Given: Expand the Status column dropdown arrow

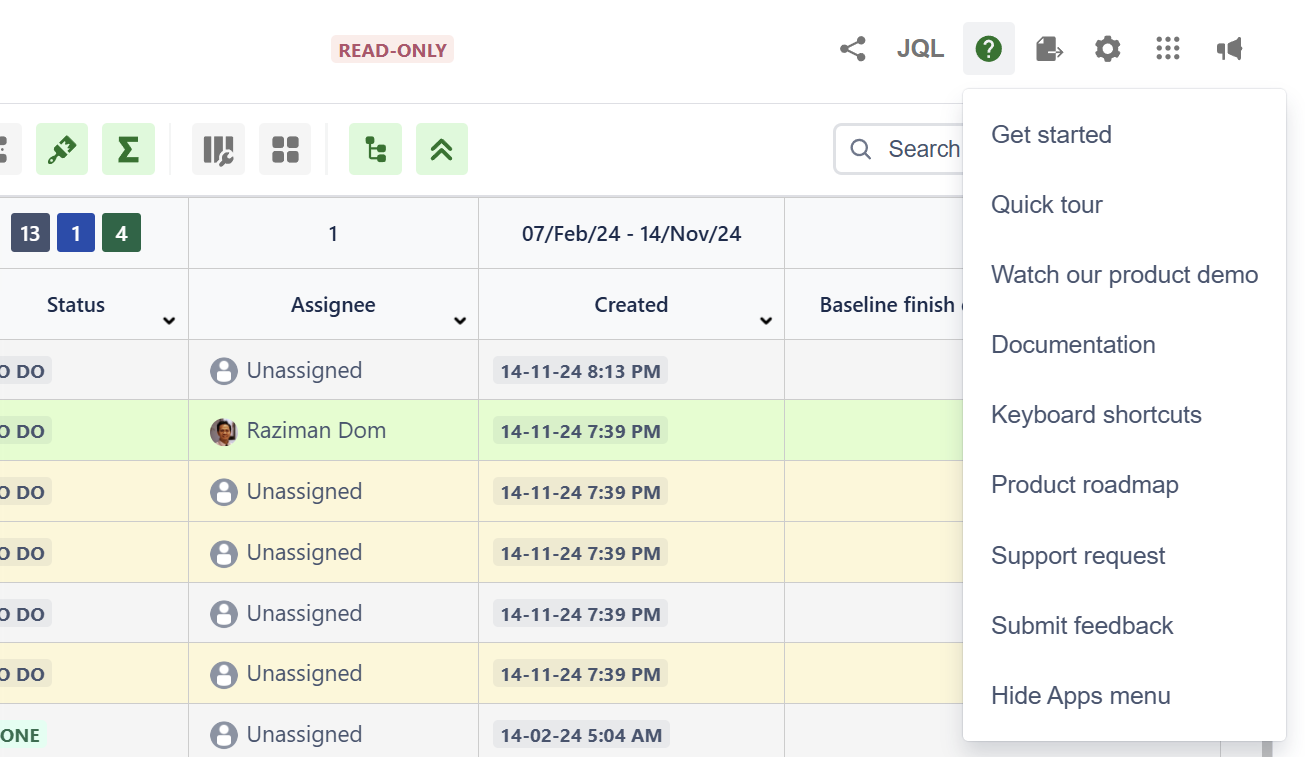Looking at the screenshot, I should [x=169, y=321].
